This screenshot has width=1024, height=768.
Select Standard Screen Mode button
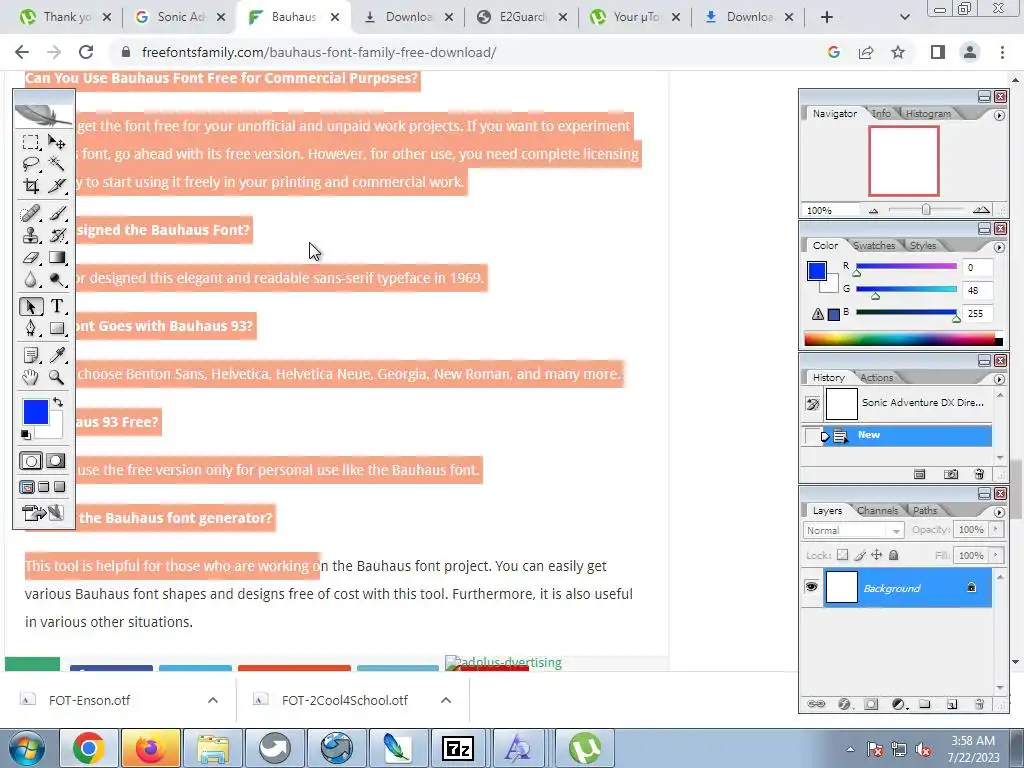27,487
